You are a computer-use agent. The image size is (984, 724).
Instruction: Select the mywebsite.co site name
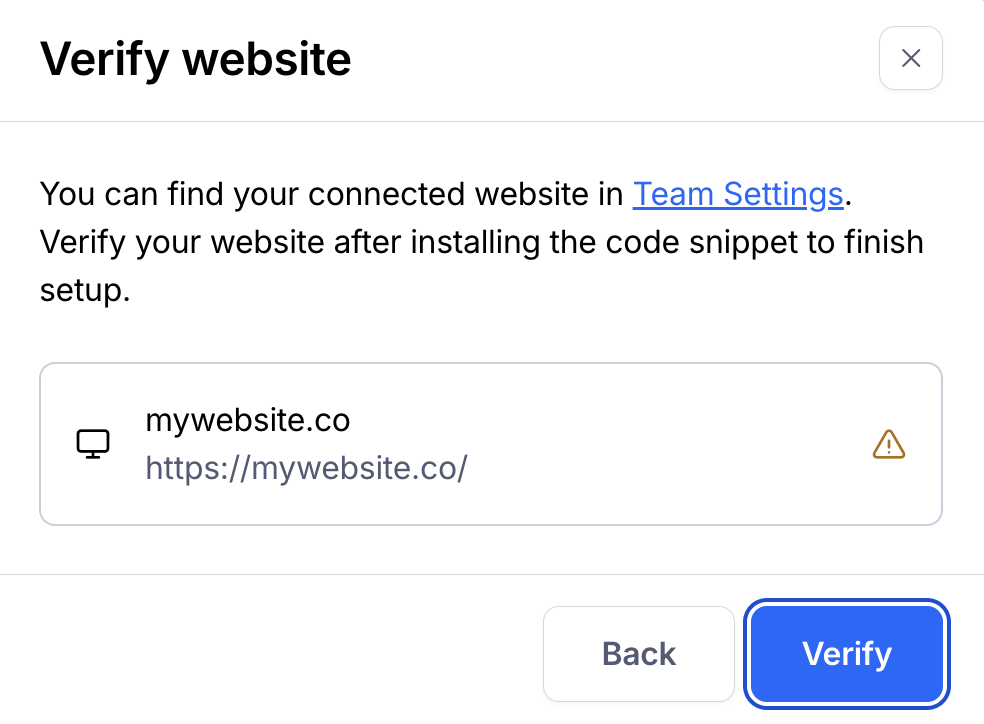pos(248,420)
